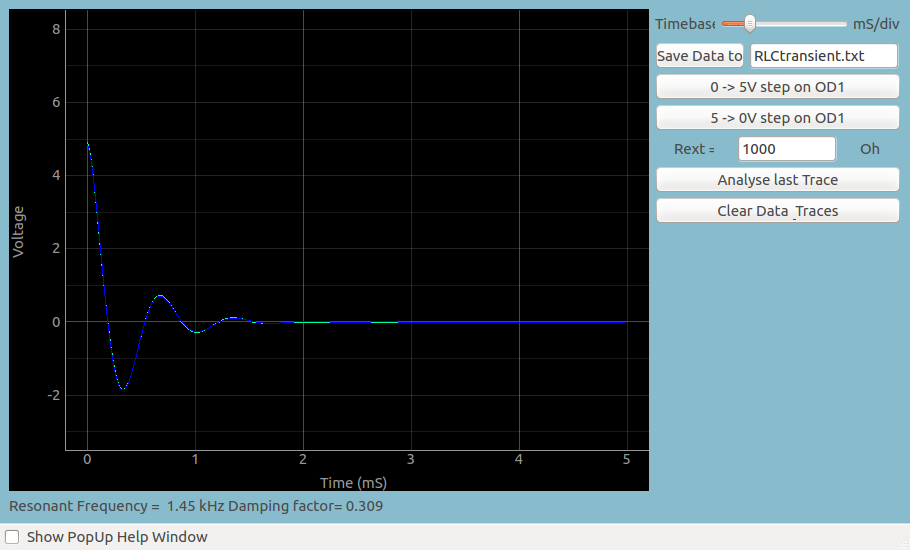The height and width of the screenshot is (550, 910).
Task: Click the Voltage axis label
Action: point(18,232)
